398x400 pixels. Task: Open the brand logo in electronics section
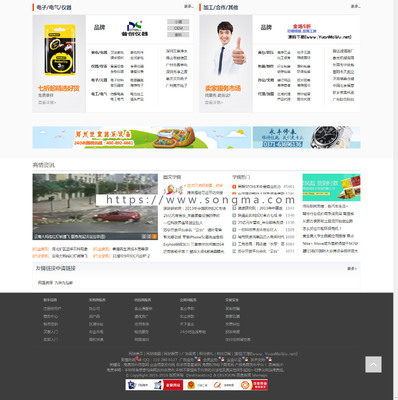(135, 29)
